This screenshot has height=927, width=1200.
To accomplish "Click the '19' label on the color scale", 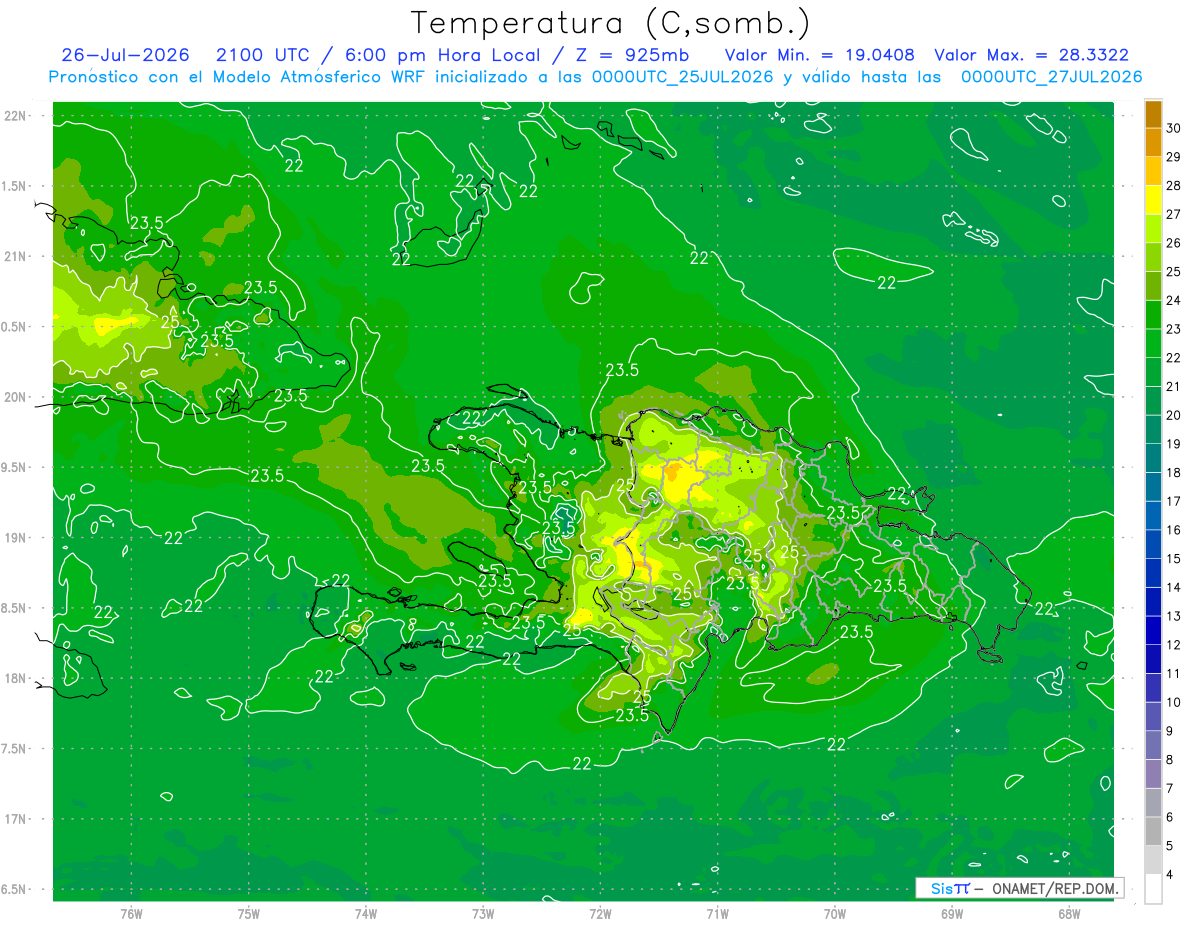I will coord(1173,443).
